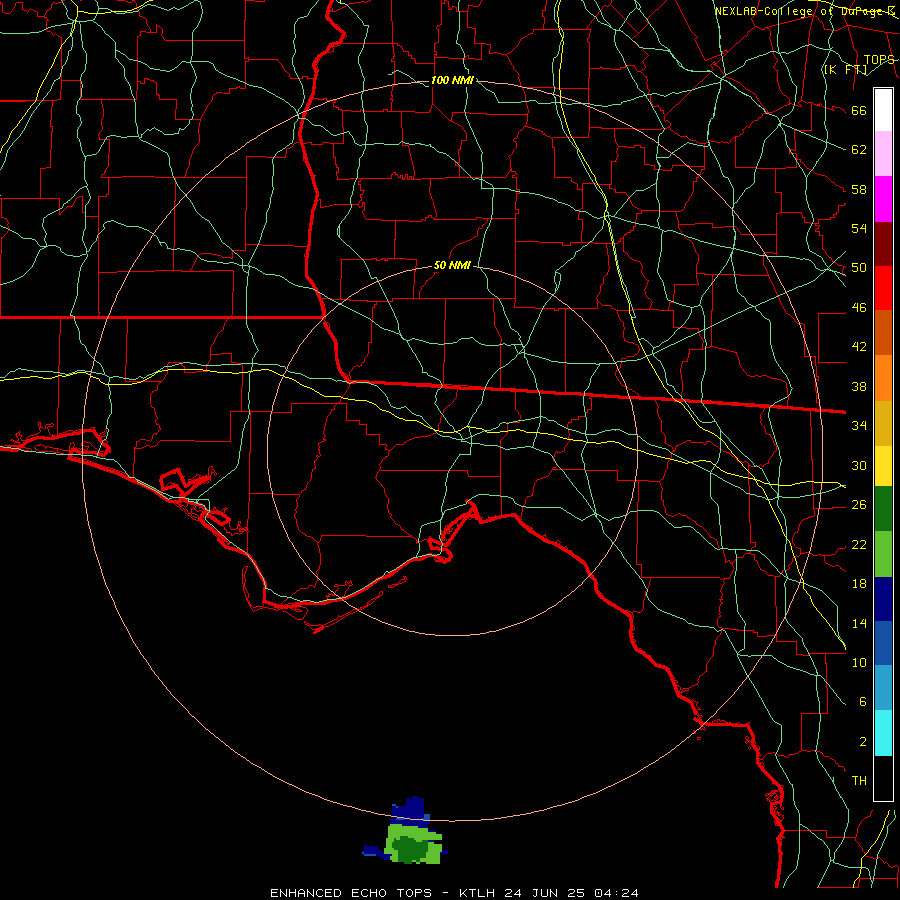Select the dark red legend segment
Screen dimensions: 900x900
pos(883,244)
